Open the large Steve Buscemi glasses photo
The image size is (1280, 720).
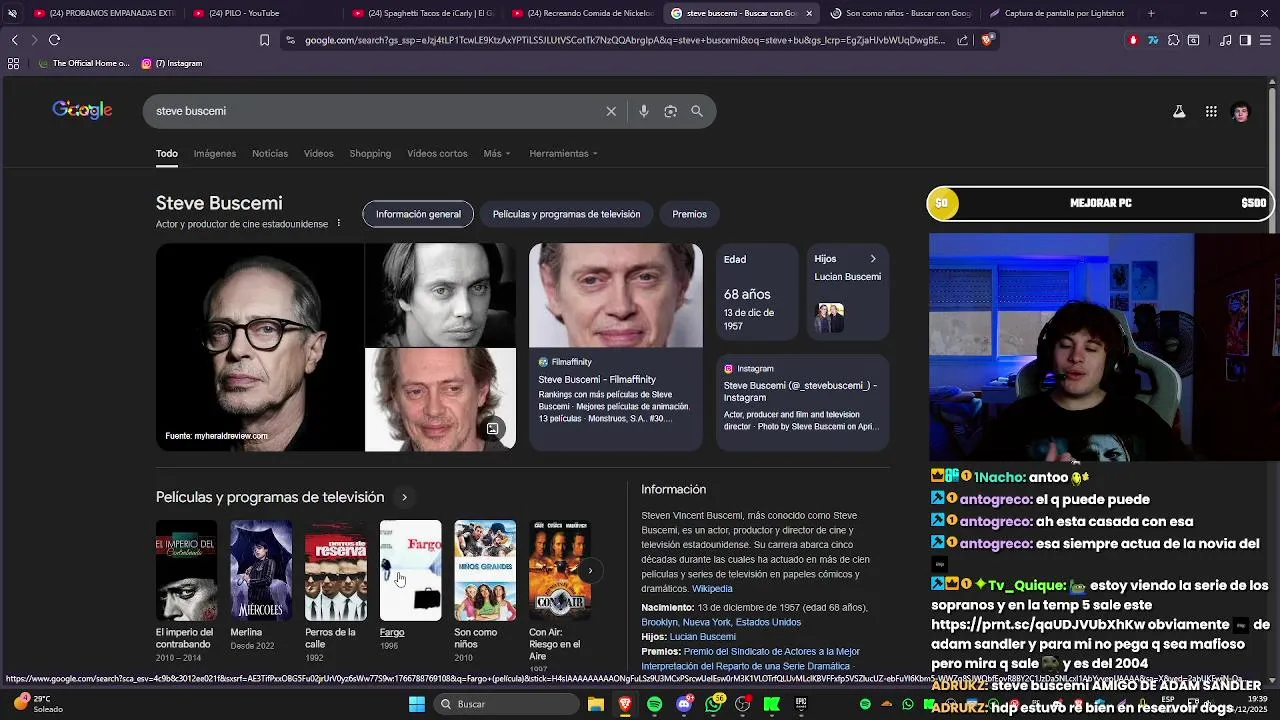click(x=260, y=347)
